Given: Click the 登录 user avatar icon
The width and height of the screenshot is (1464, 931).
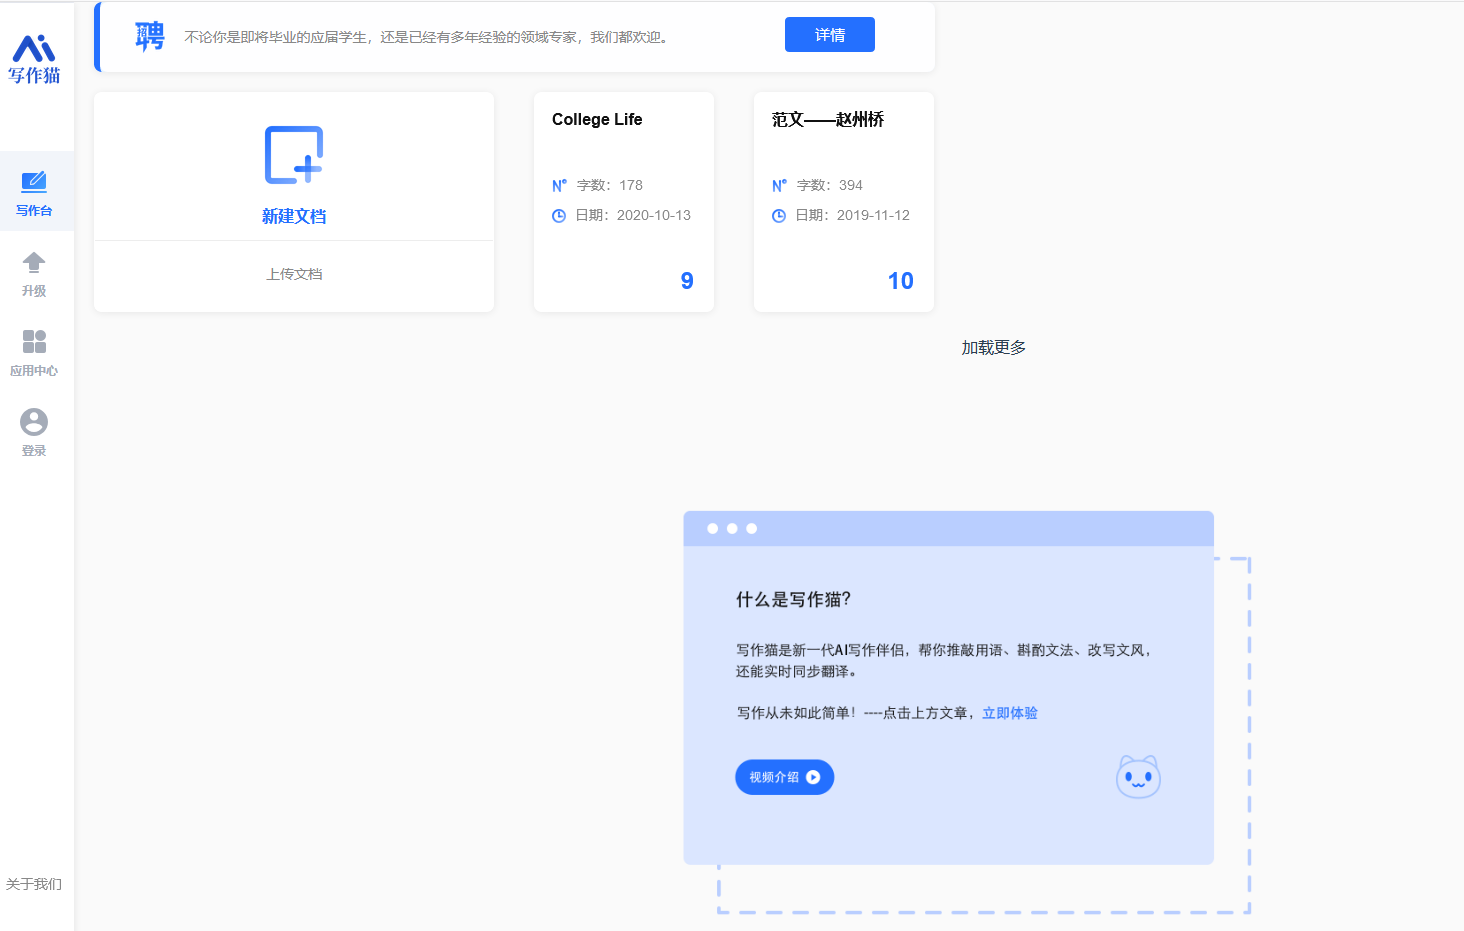Looking at the screenshot, I should click(x=34, y=422).
